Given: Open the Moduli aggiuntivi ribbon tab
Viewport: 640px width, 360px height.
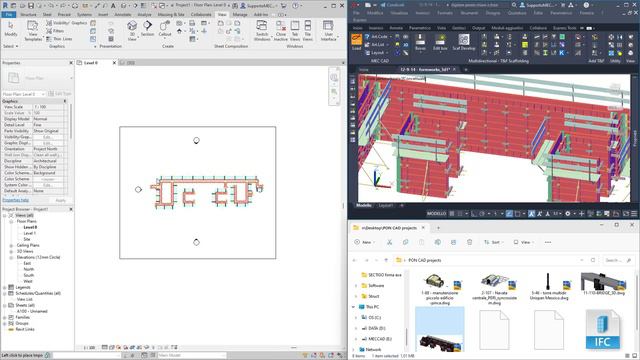Looking at the screenshot, I should [507, 28].
